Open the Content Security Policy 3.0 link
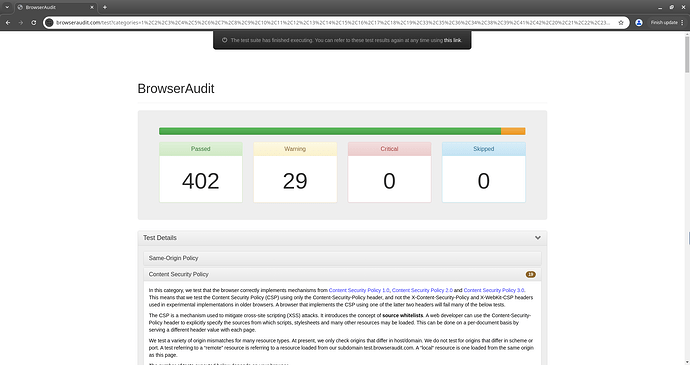 coord(493,290)
